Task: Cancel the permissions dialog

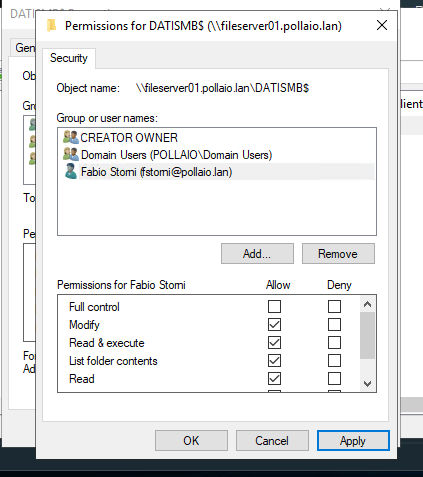Action: [x=272, y=441]
